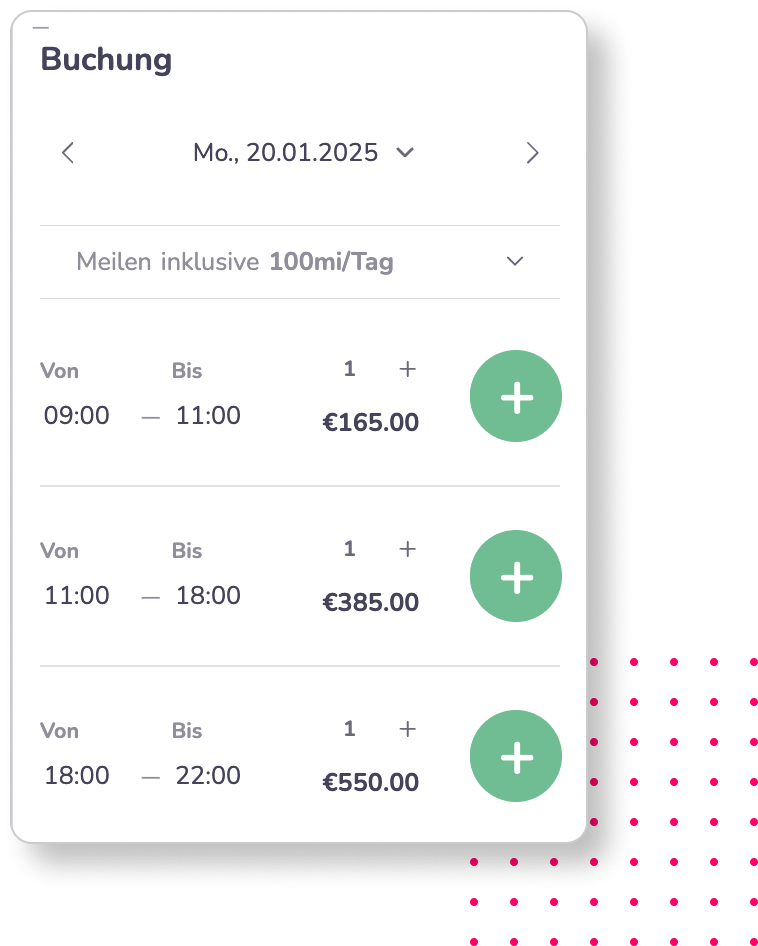Image resolution: width=758 pixels, height=946 pixels.
Task: Click the Buchung heading
Action: [106, 60]
